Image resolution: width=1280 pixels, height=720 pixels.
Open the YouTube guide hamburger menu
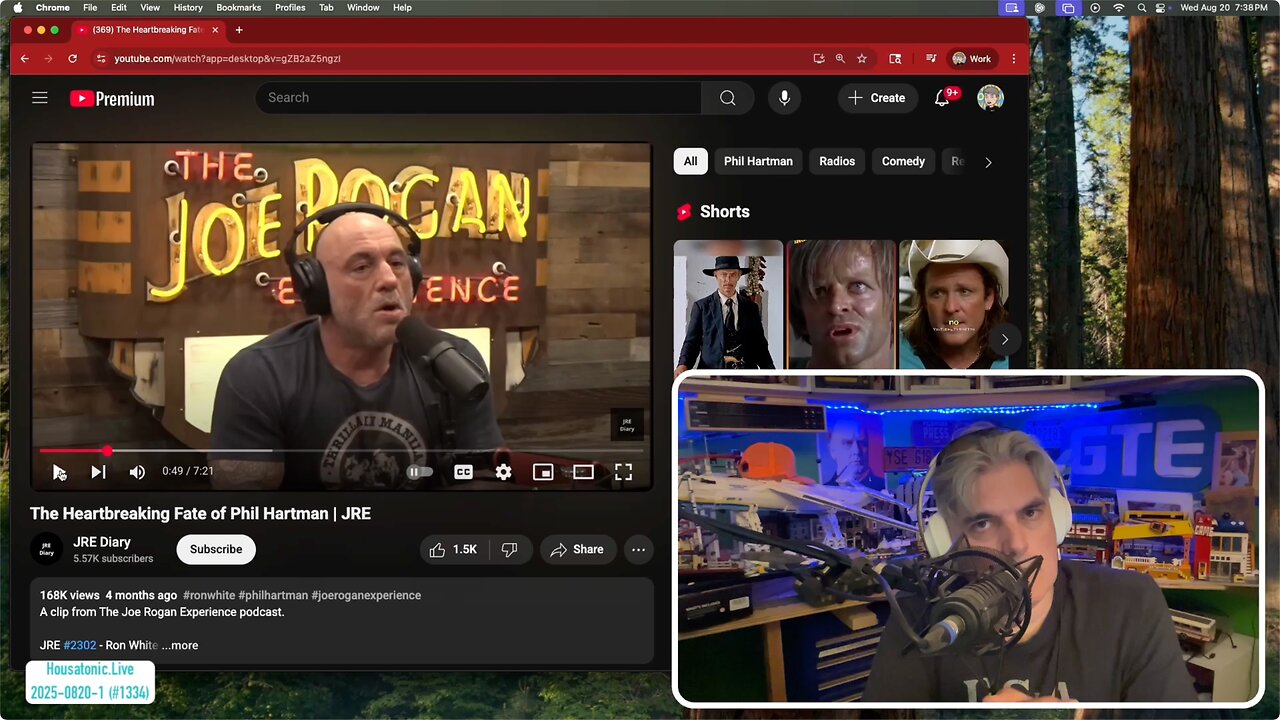(40, 98)
